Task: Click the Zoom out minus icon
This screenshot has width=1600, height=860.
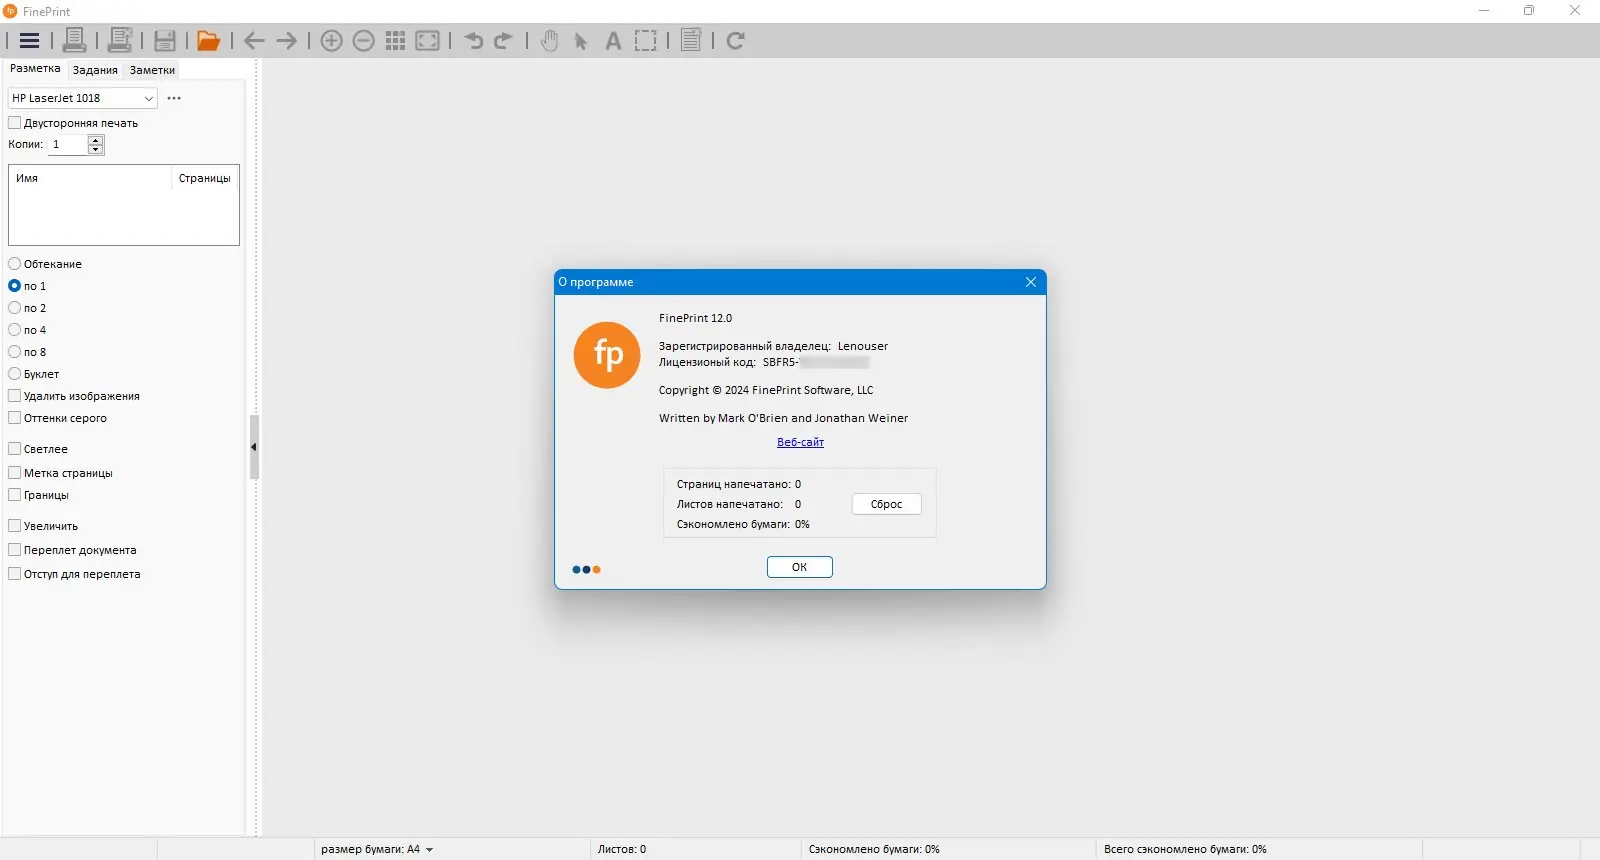Action: 364,41
